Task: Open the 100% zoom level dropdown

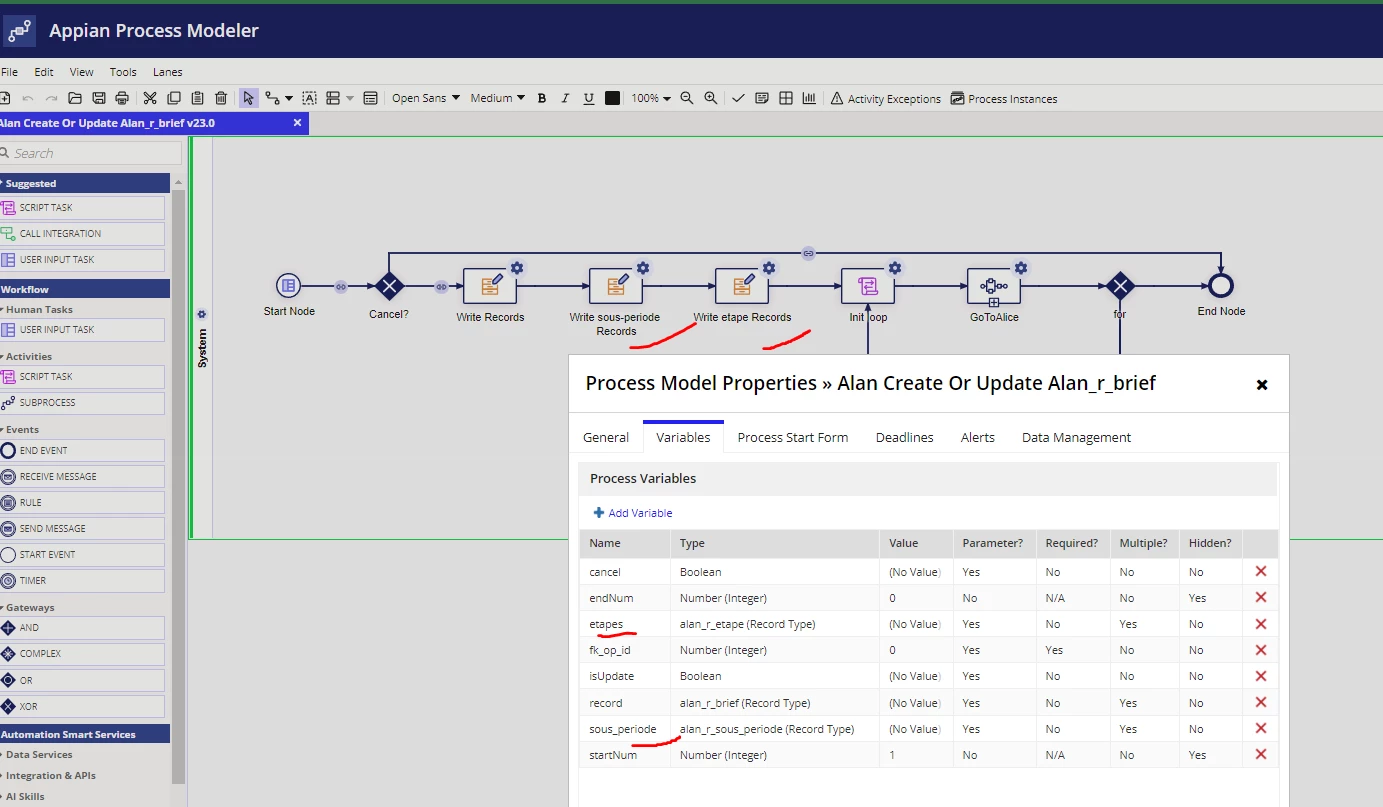Action: click(651, 98)
